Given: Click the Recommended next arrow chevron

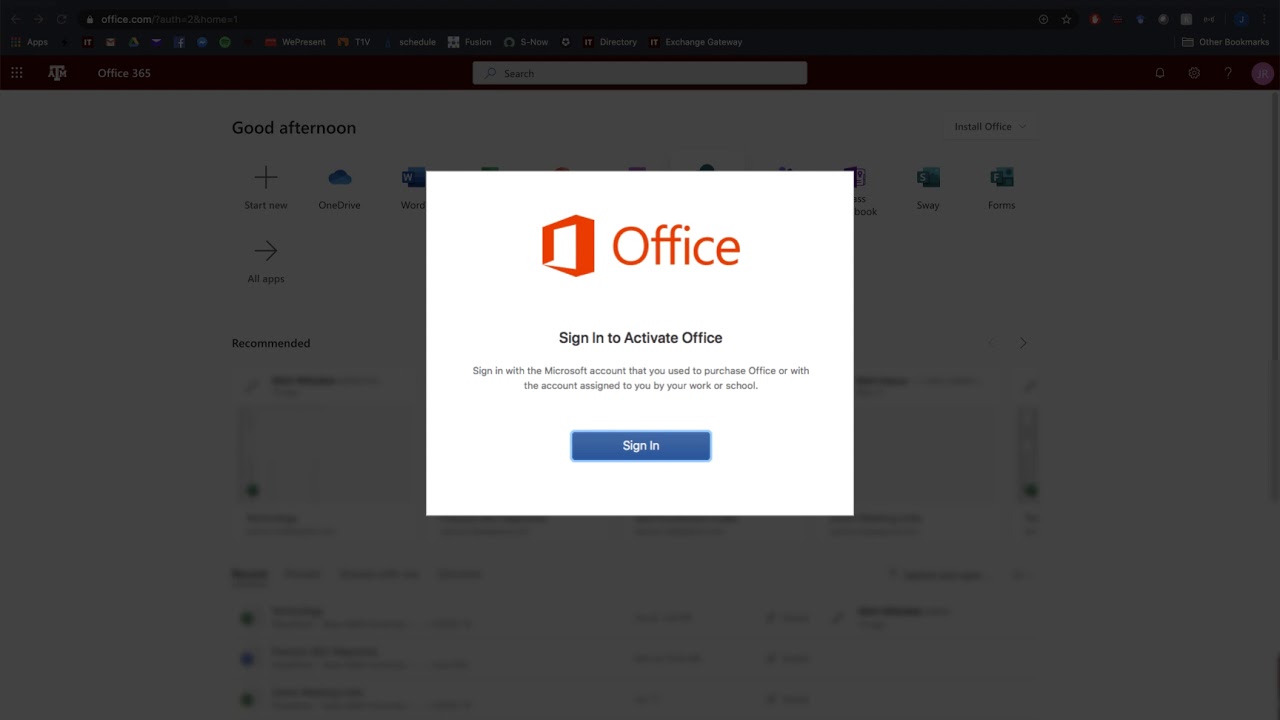Looking at the screenshot, I should [1023, 343].
